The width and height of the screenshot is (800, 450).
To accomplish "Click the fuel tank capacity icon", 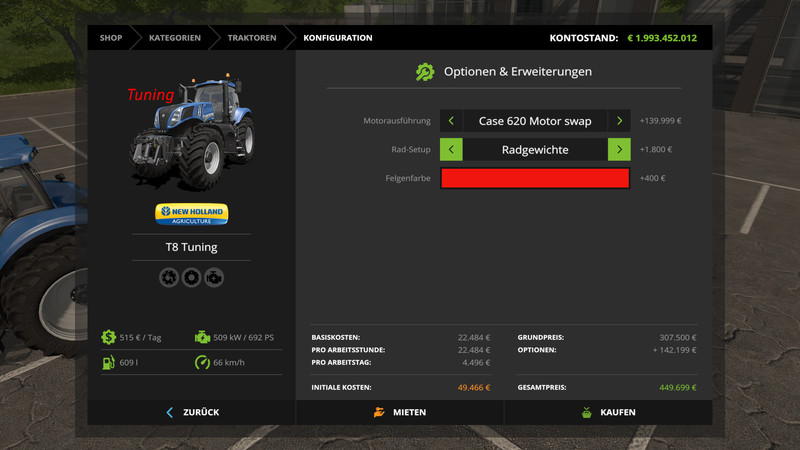I will [x=108, y=362].
